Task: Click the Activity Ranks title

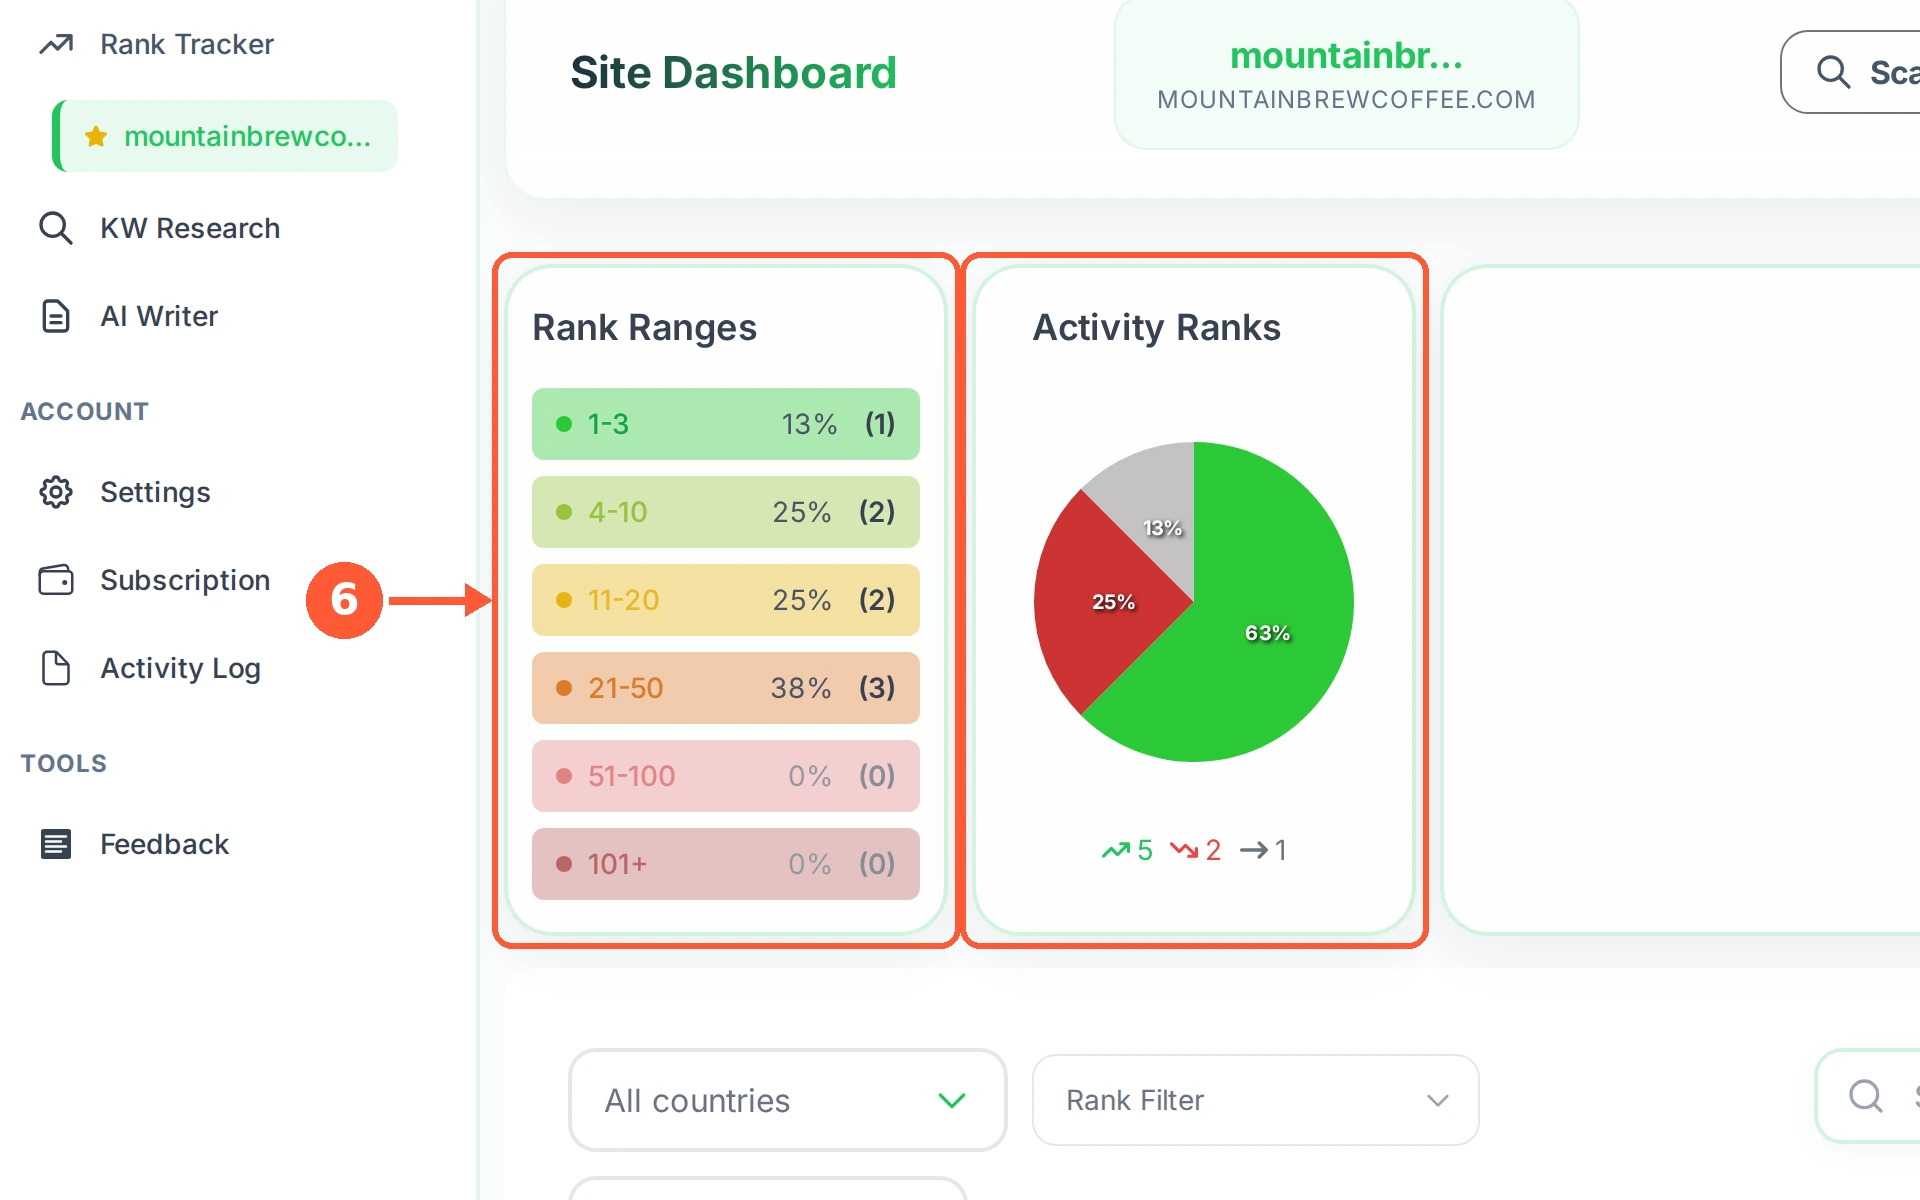Action: tap(1156, 328)
